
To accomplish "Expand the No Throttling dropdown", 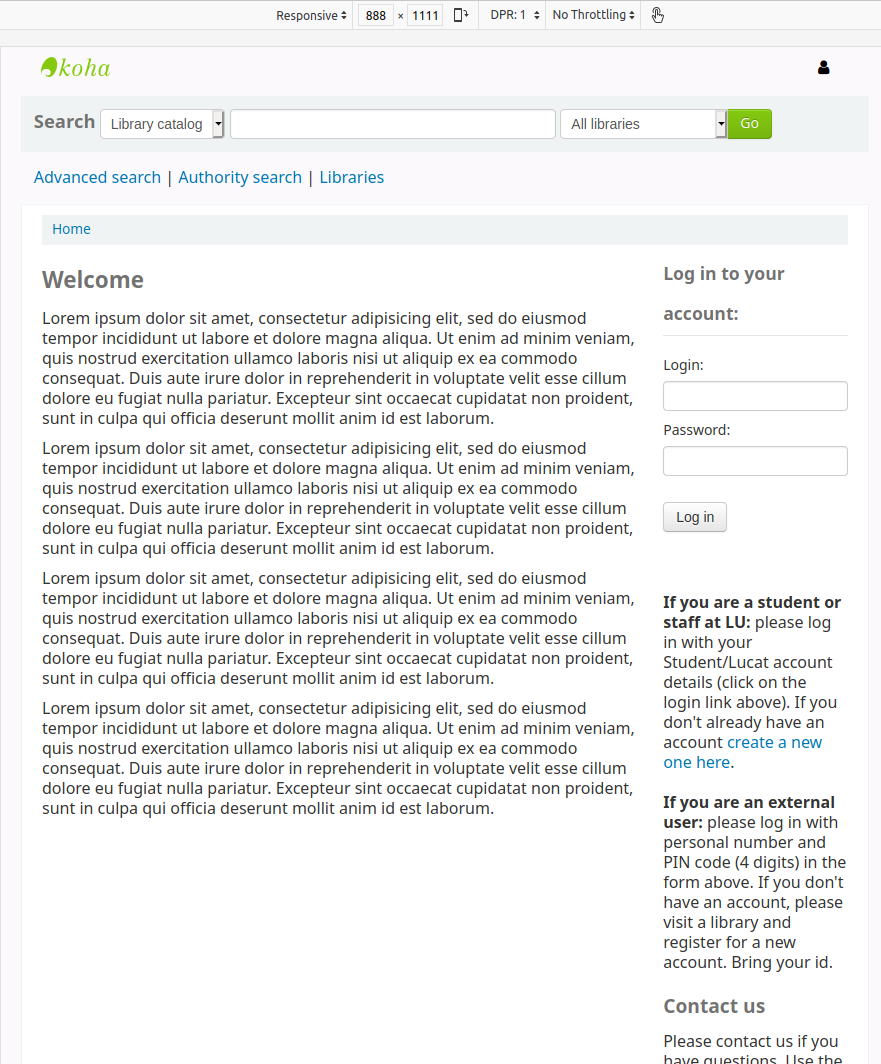I will point(594,15).
